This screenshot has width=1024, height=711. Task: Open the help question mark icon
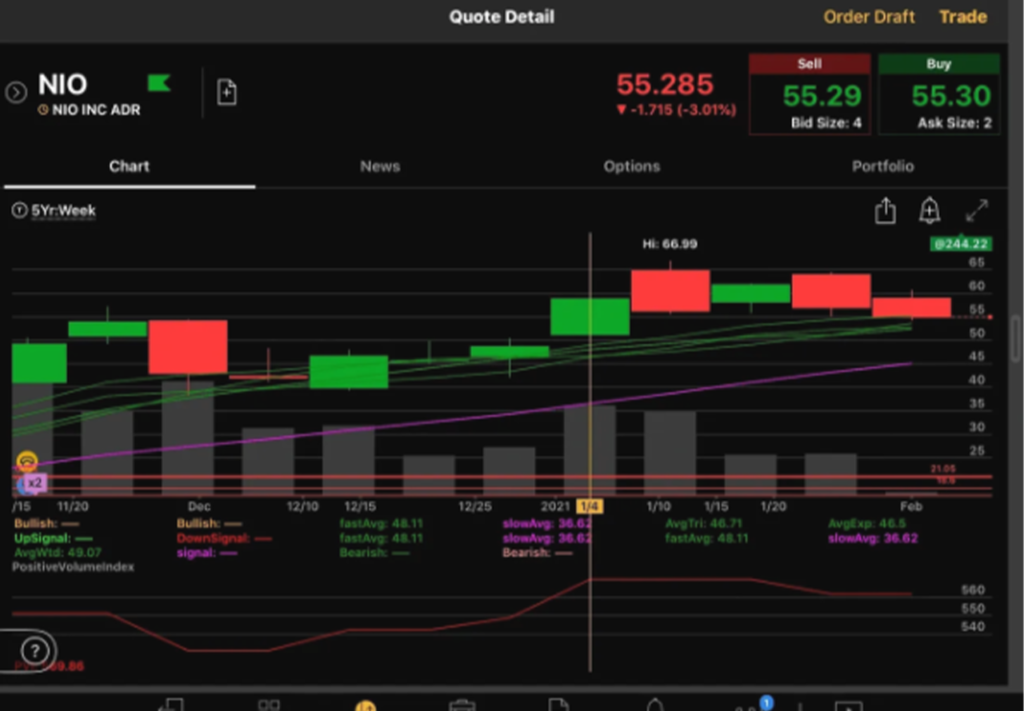tap(35, 650)
